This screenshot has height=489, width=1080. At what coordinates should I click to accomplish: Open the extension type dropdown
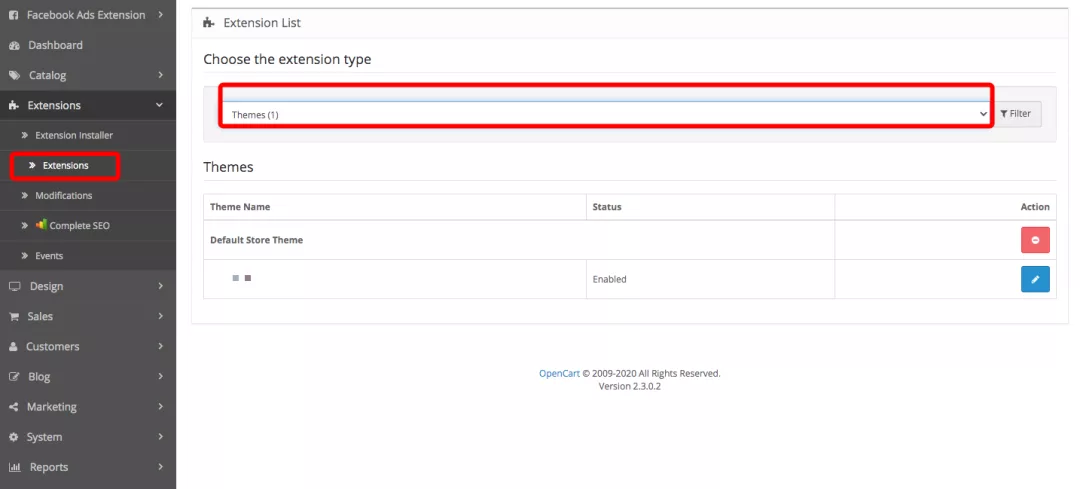coord(606,114)
